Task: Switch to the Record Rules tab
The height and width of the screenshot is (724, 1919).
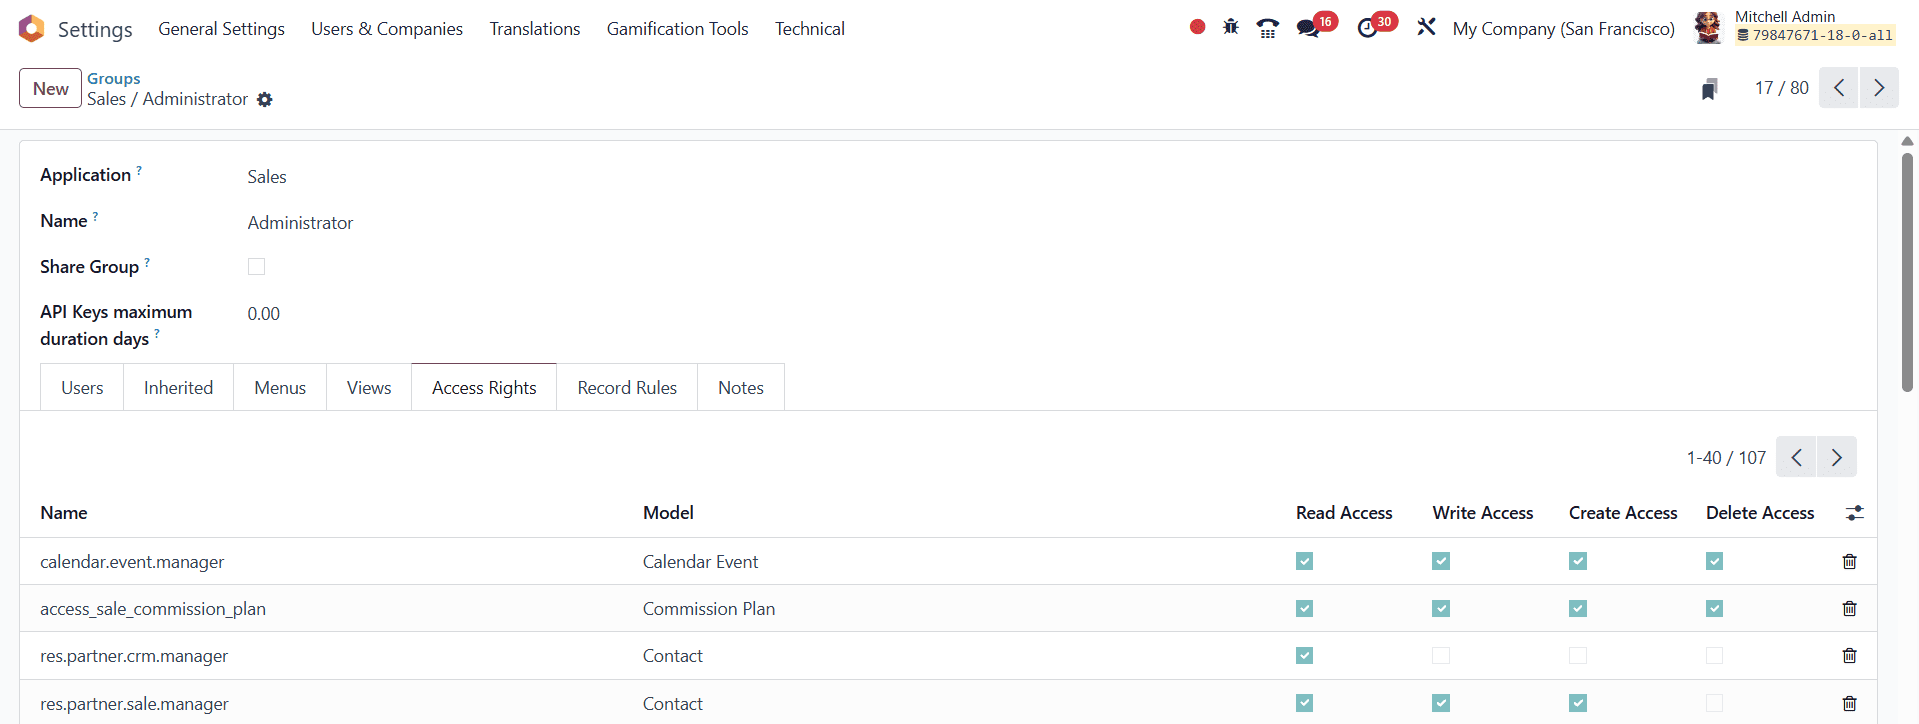Action: 627,387
